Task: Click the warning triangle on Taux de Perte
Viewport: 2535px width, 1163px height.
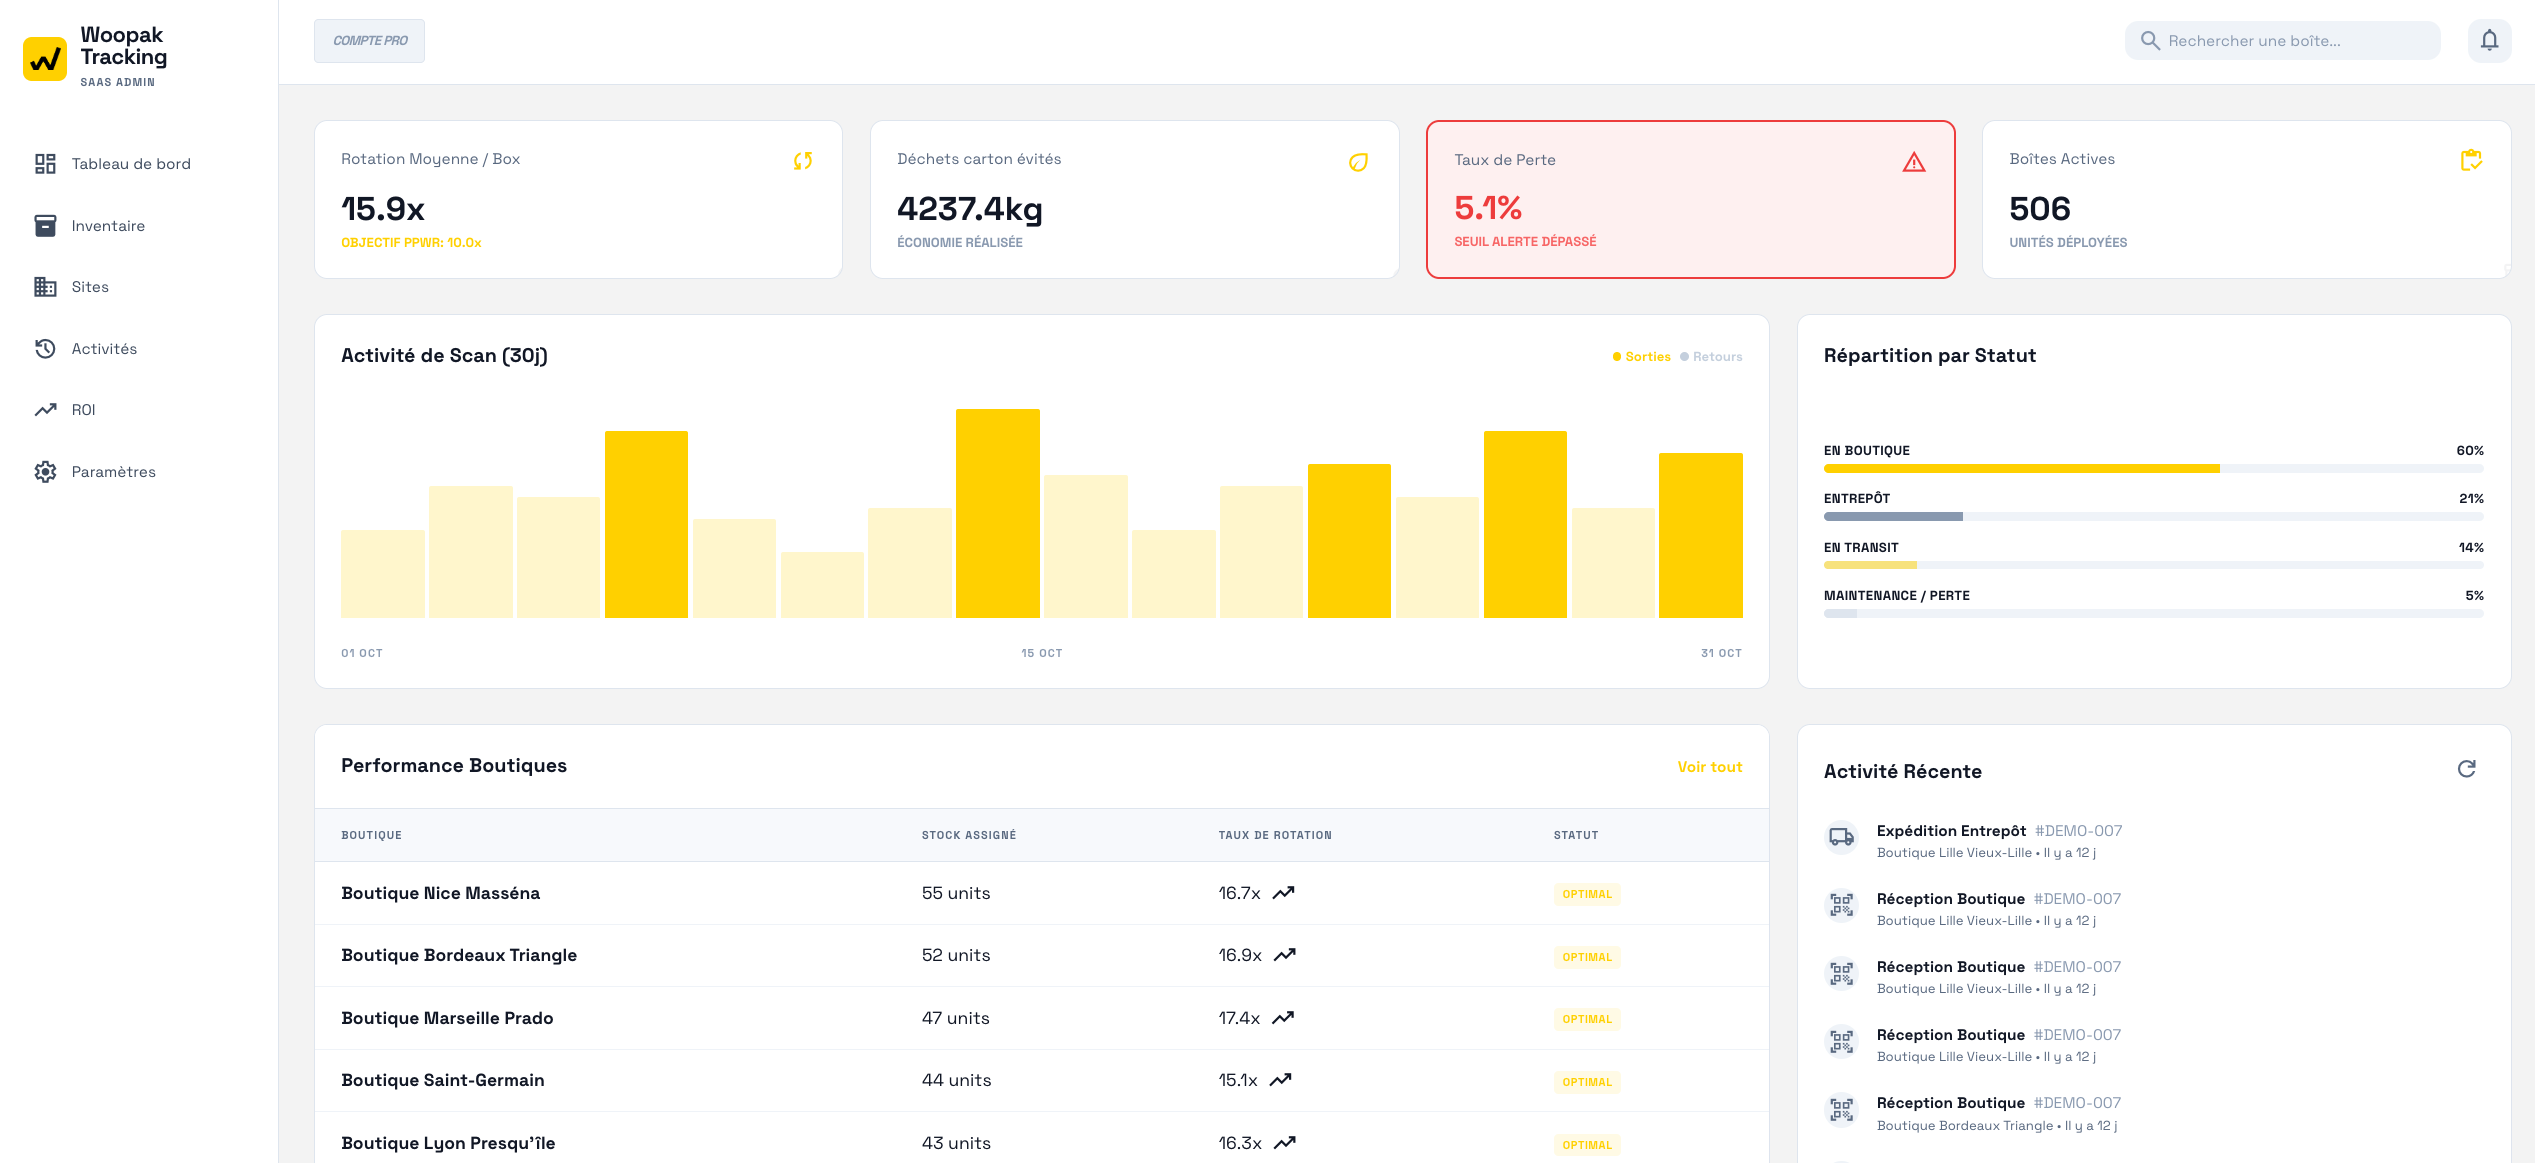Action: pyautogui.click(x=1913, y=162)
